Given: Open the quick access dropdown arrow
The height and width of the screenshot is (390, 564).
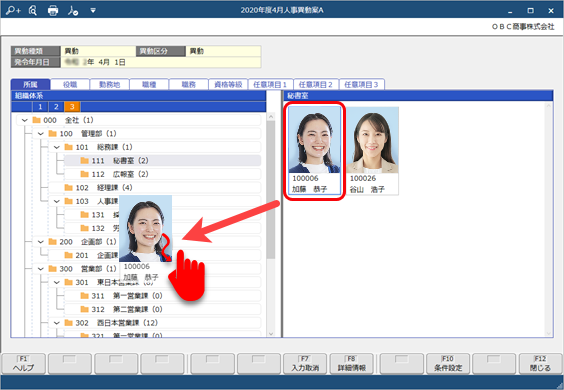Looking at the screenshot, I should pyautogui.click(x=93, y=10).
